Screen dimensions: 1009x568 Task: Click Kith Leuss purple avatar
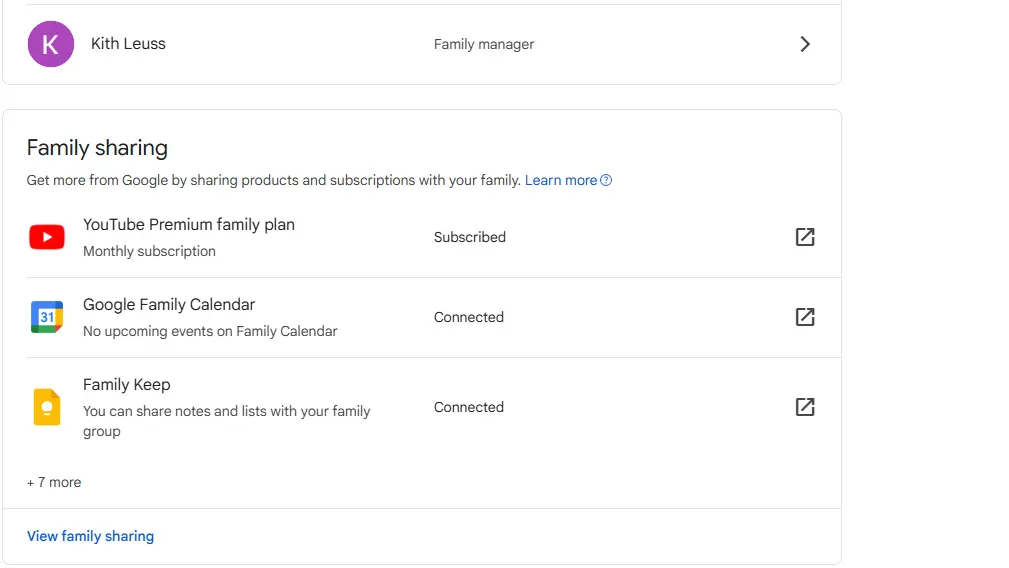(x=51, y=44)
